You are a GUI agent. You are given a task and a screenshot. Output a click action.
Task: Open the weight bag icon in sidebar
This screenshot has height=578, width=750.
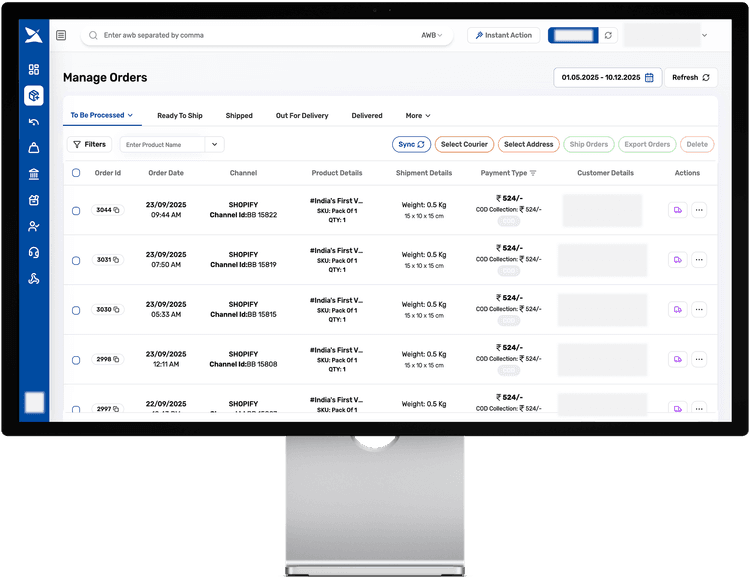(x=33, y=148)
